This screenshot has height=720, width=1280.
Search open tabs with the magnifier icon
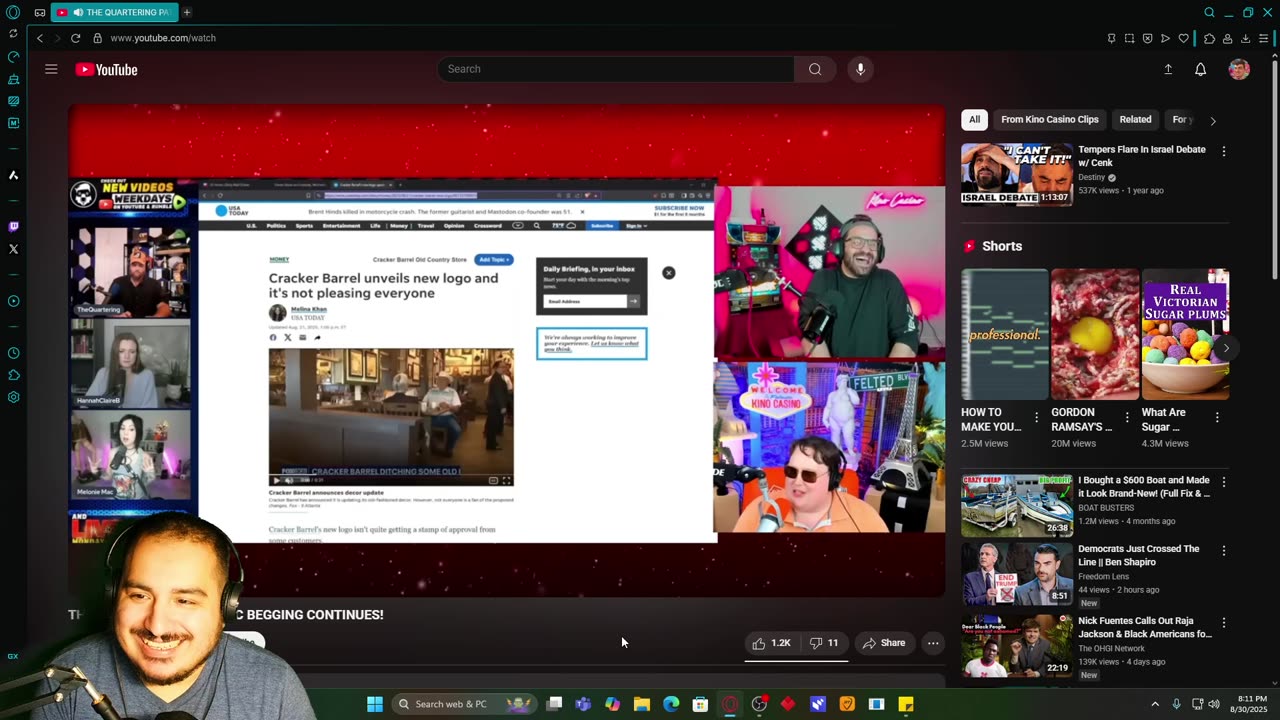(x=1209, y=12)
